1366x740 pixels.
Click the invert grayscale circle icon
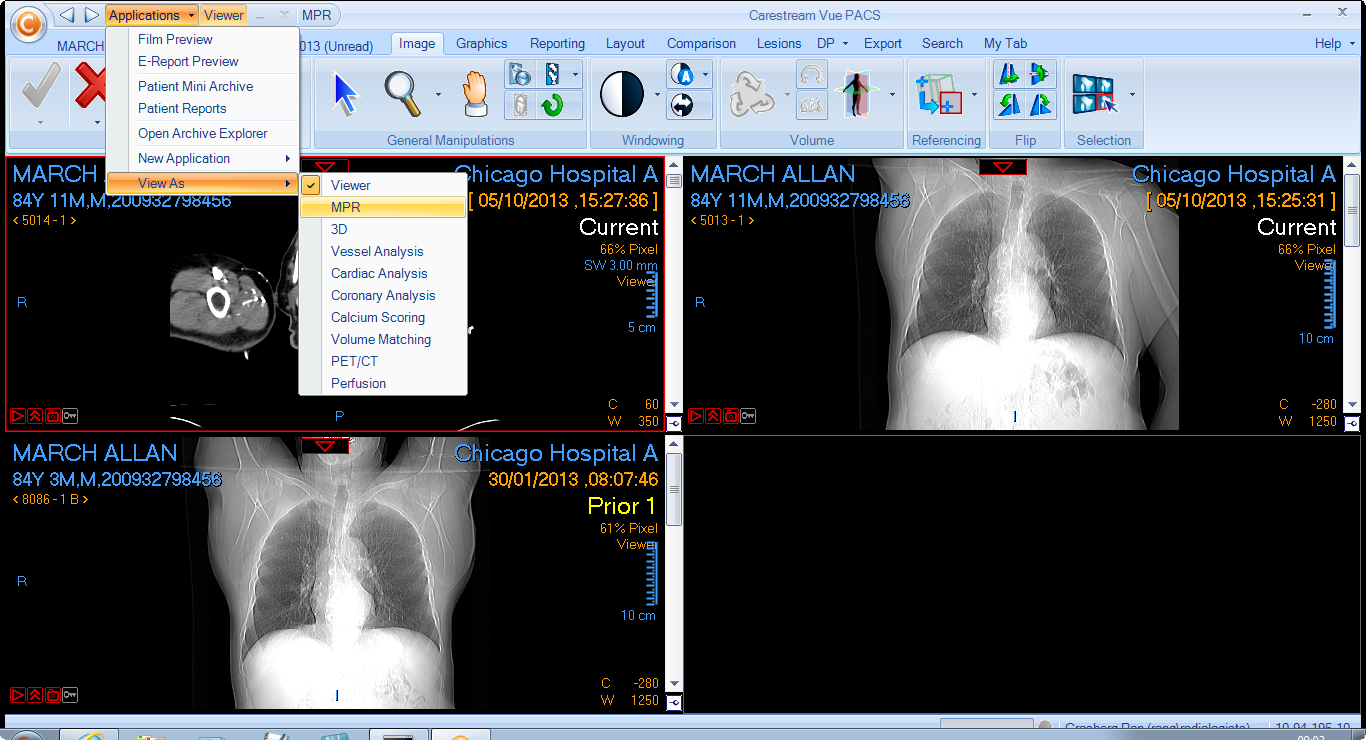[x=682, y=104]
